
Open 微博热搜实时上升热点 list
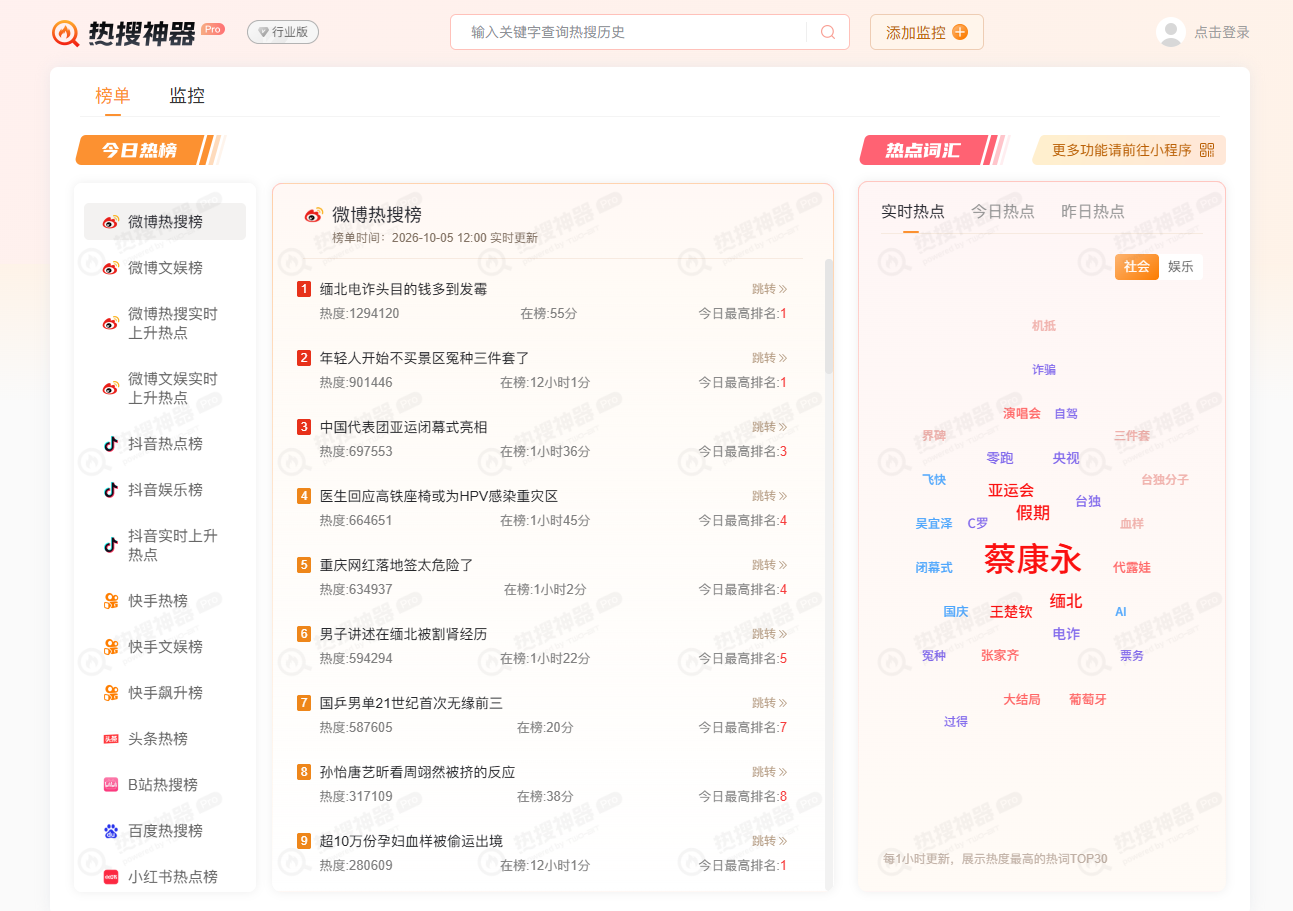pos(165,323)
